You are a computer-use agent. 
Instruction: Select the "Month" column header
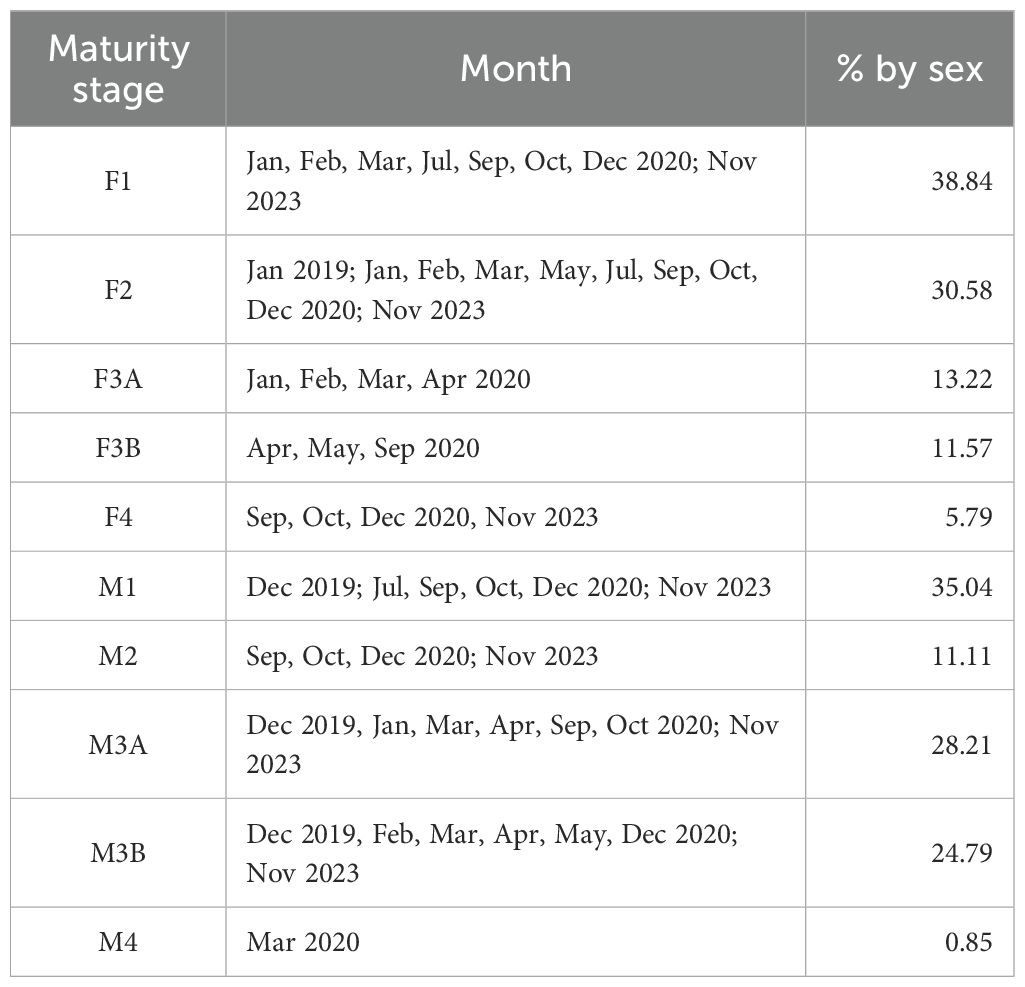515,69
